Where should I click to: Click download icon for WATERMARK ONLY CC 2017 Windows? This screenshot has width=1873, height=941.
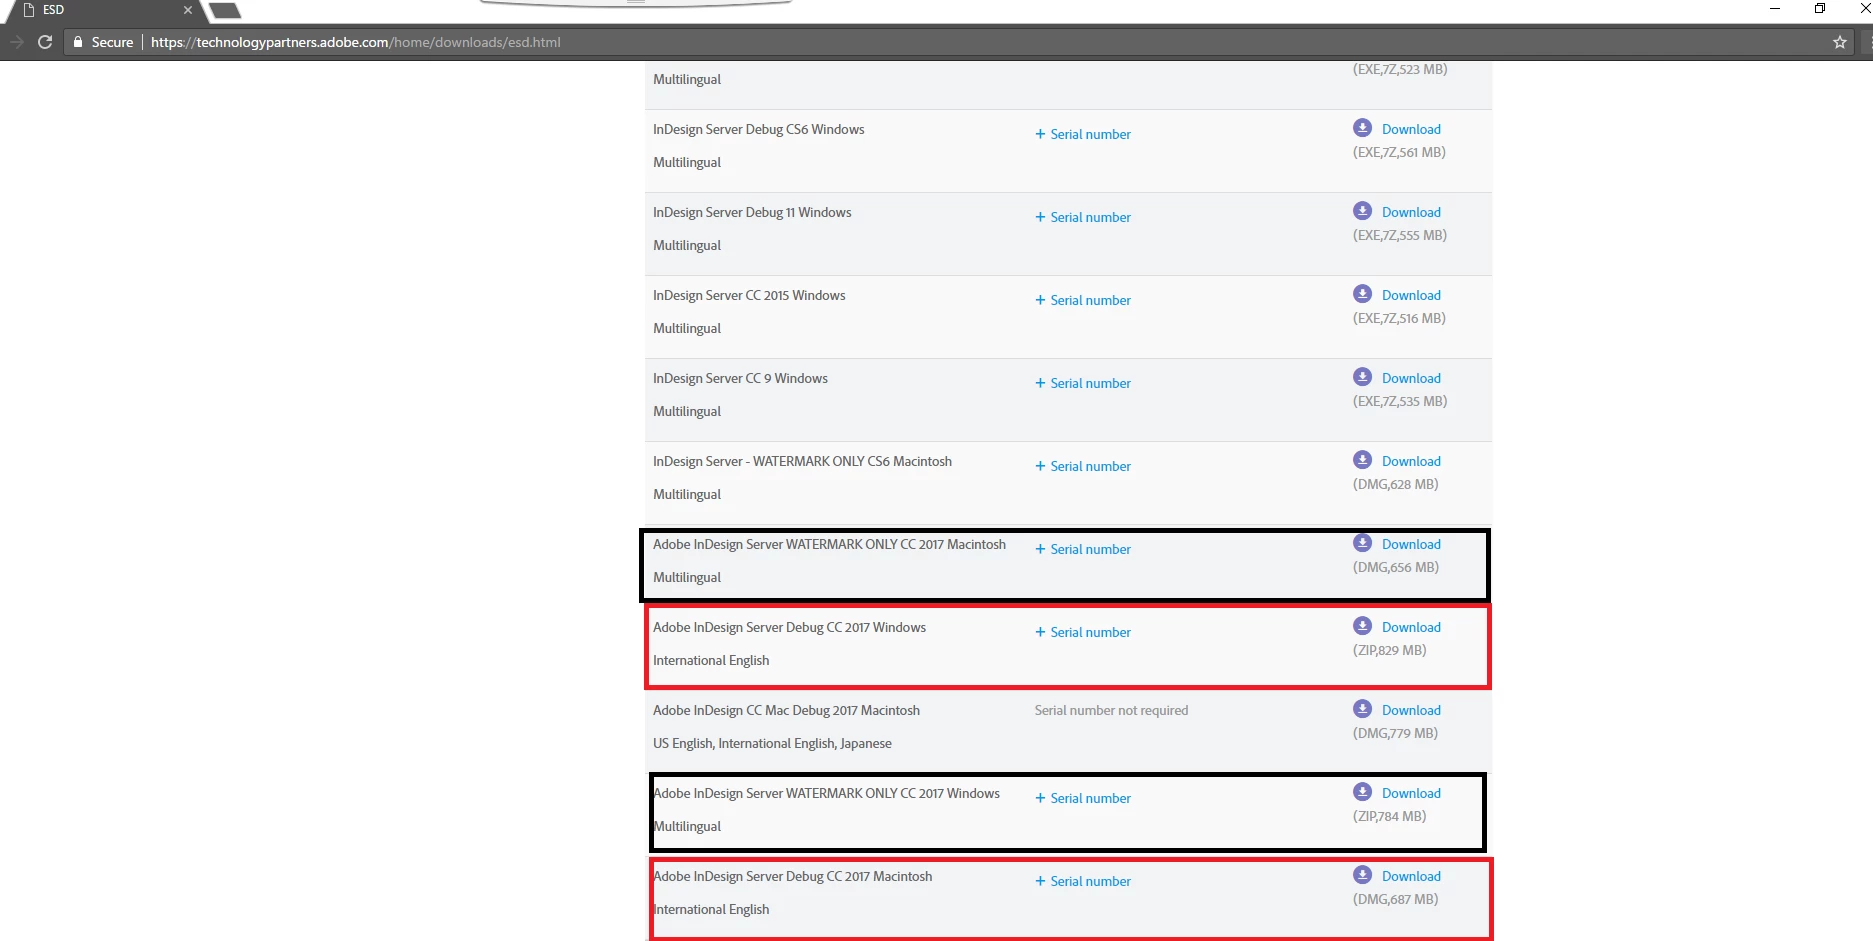[1362, 792]
